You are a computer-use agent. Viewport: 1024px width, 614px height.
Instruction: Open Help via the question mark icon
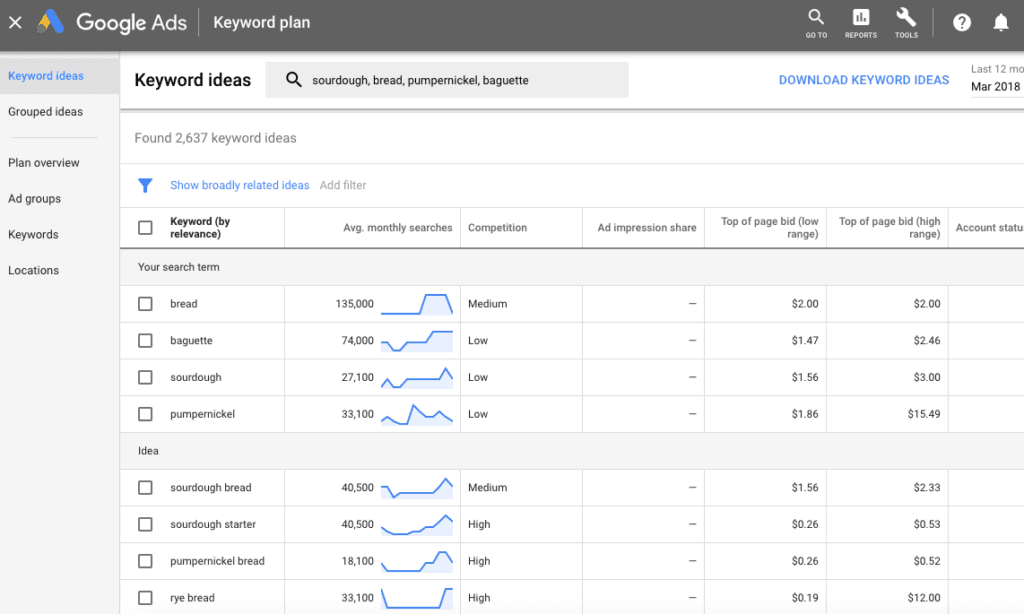click(961, 22)
